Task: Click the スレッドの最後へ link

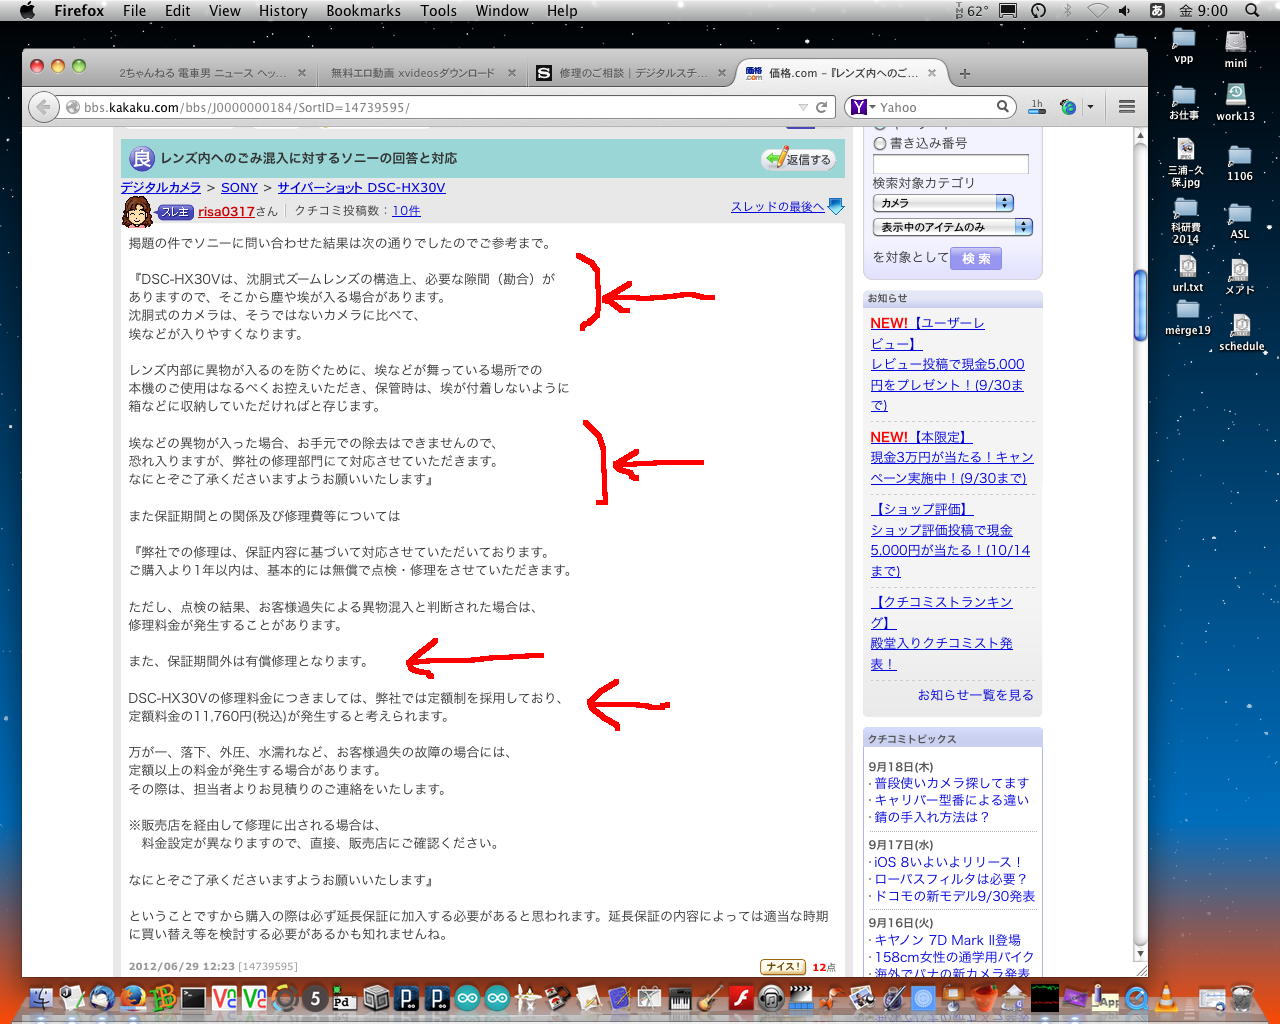Action: 777,207
